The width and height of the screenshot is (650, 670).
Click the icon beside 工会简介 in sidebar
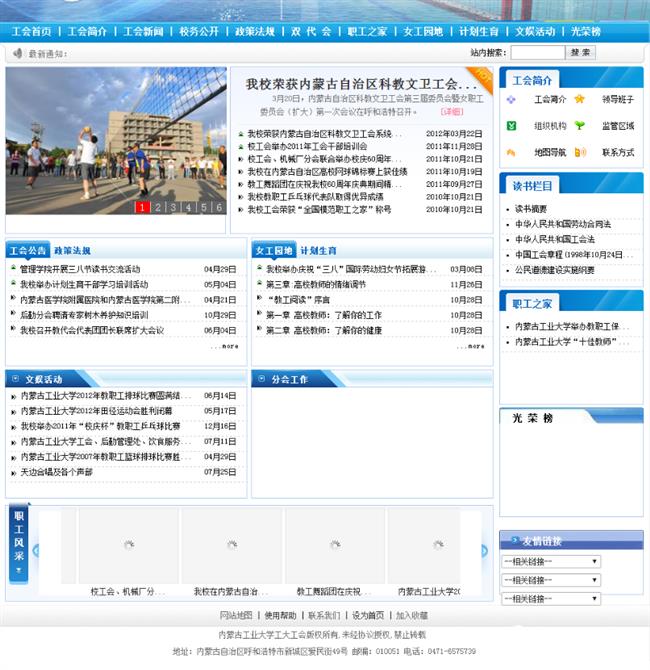[x=511, y=99]
